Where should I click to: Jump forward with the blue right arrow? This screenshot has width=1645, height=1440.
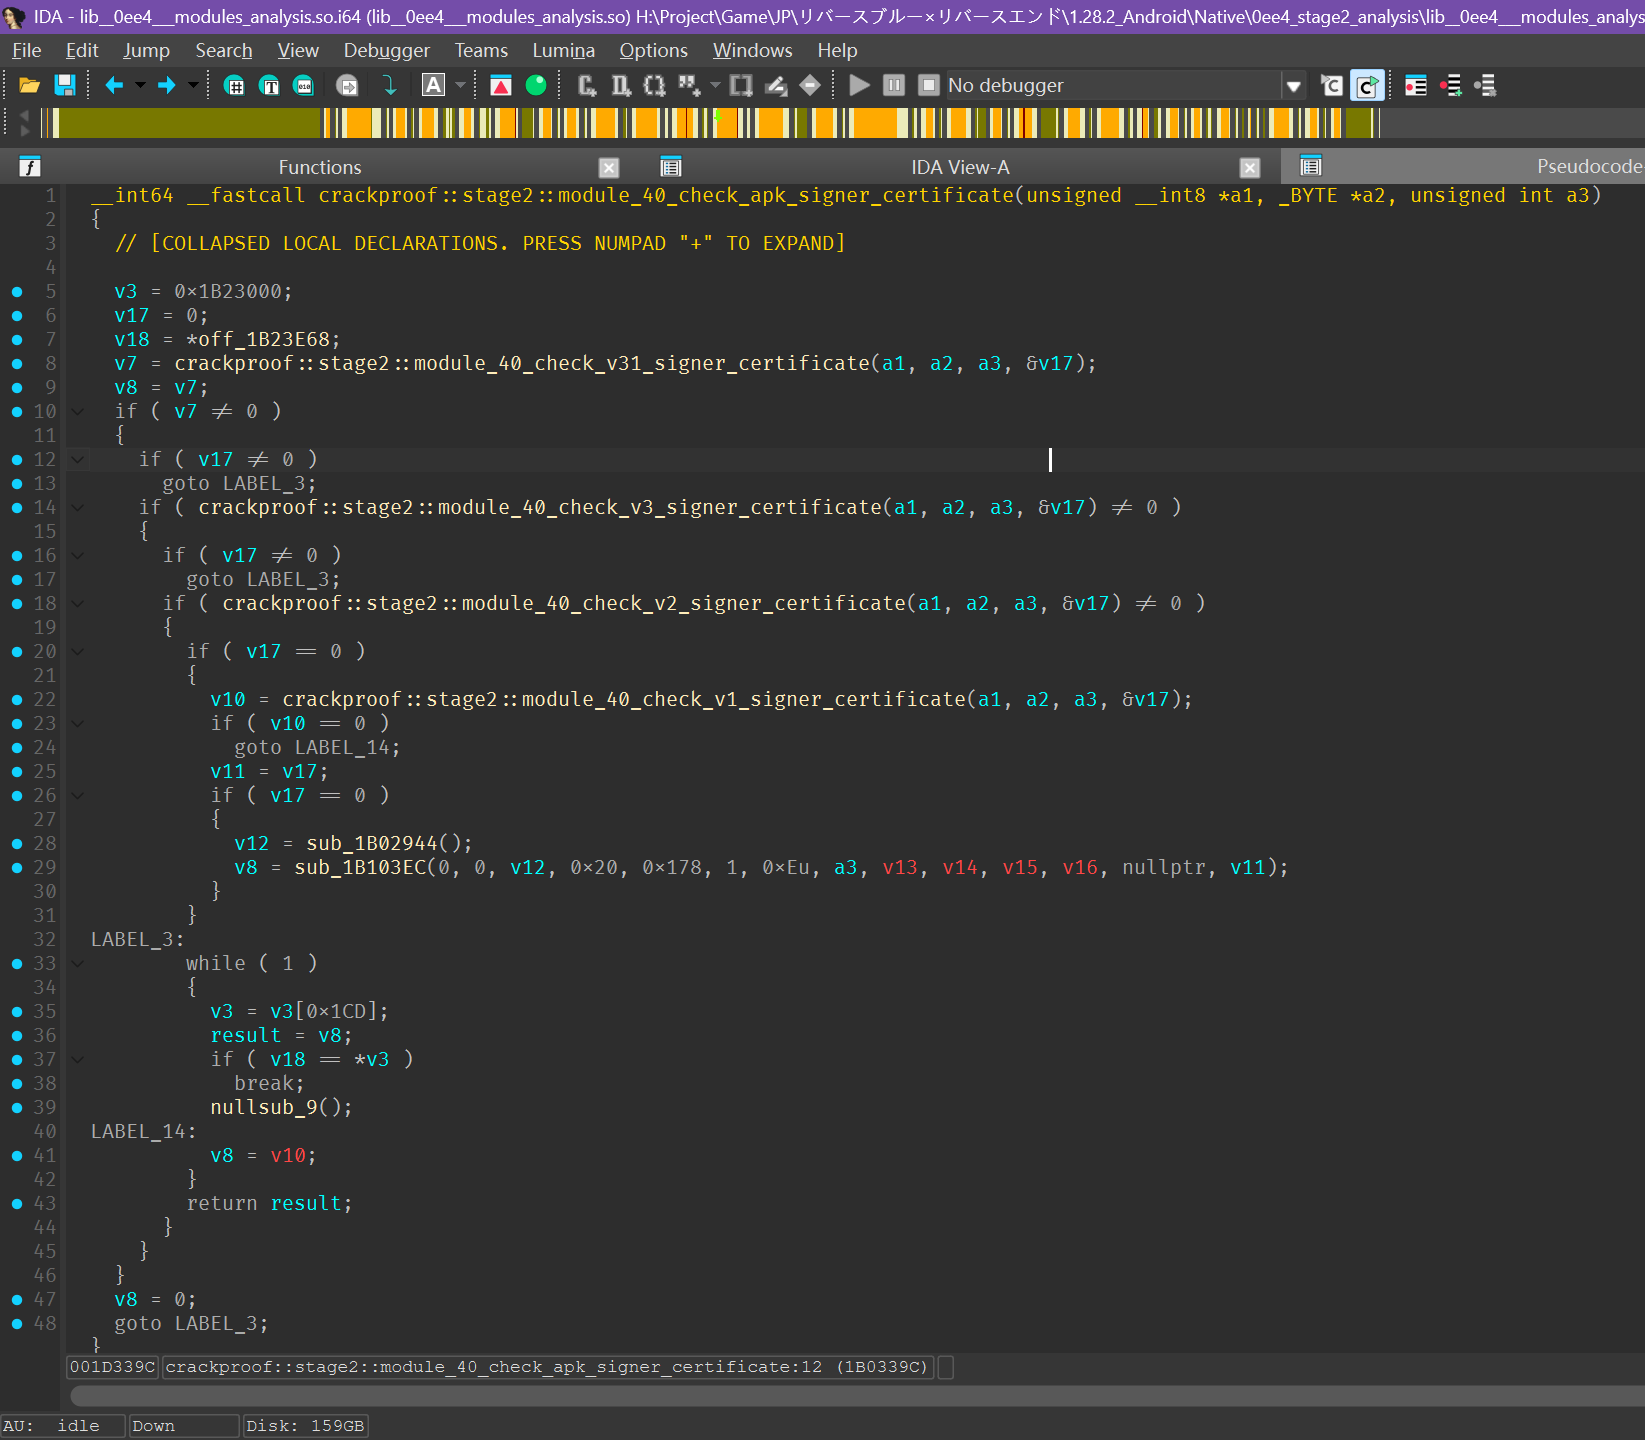tap(167, 86)
